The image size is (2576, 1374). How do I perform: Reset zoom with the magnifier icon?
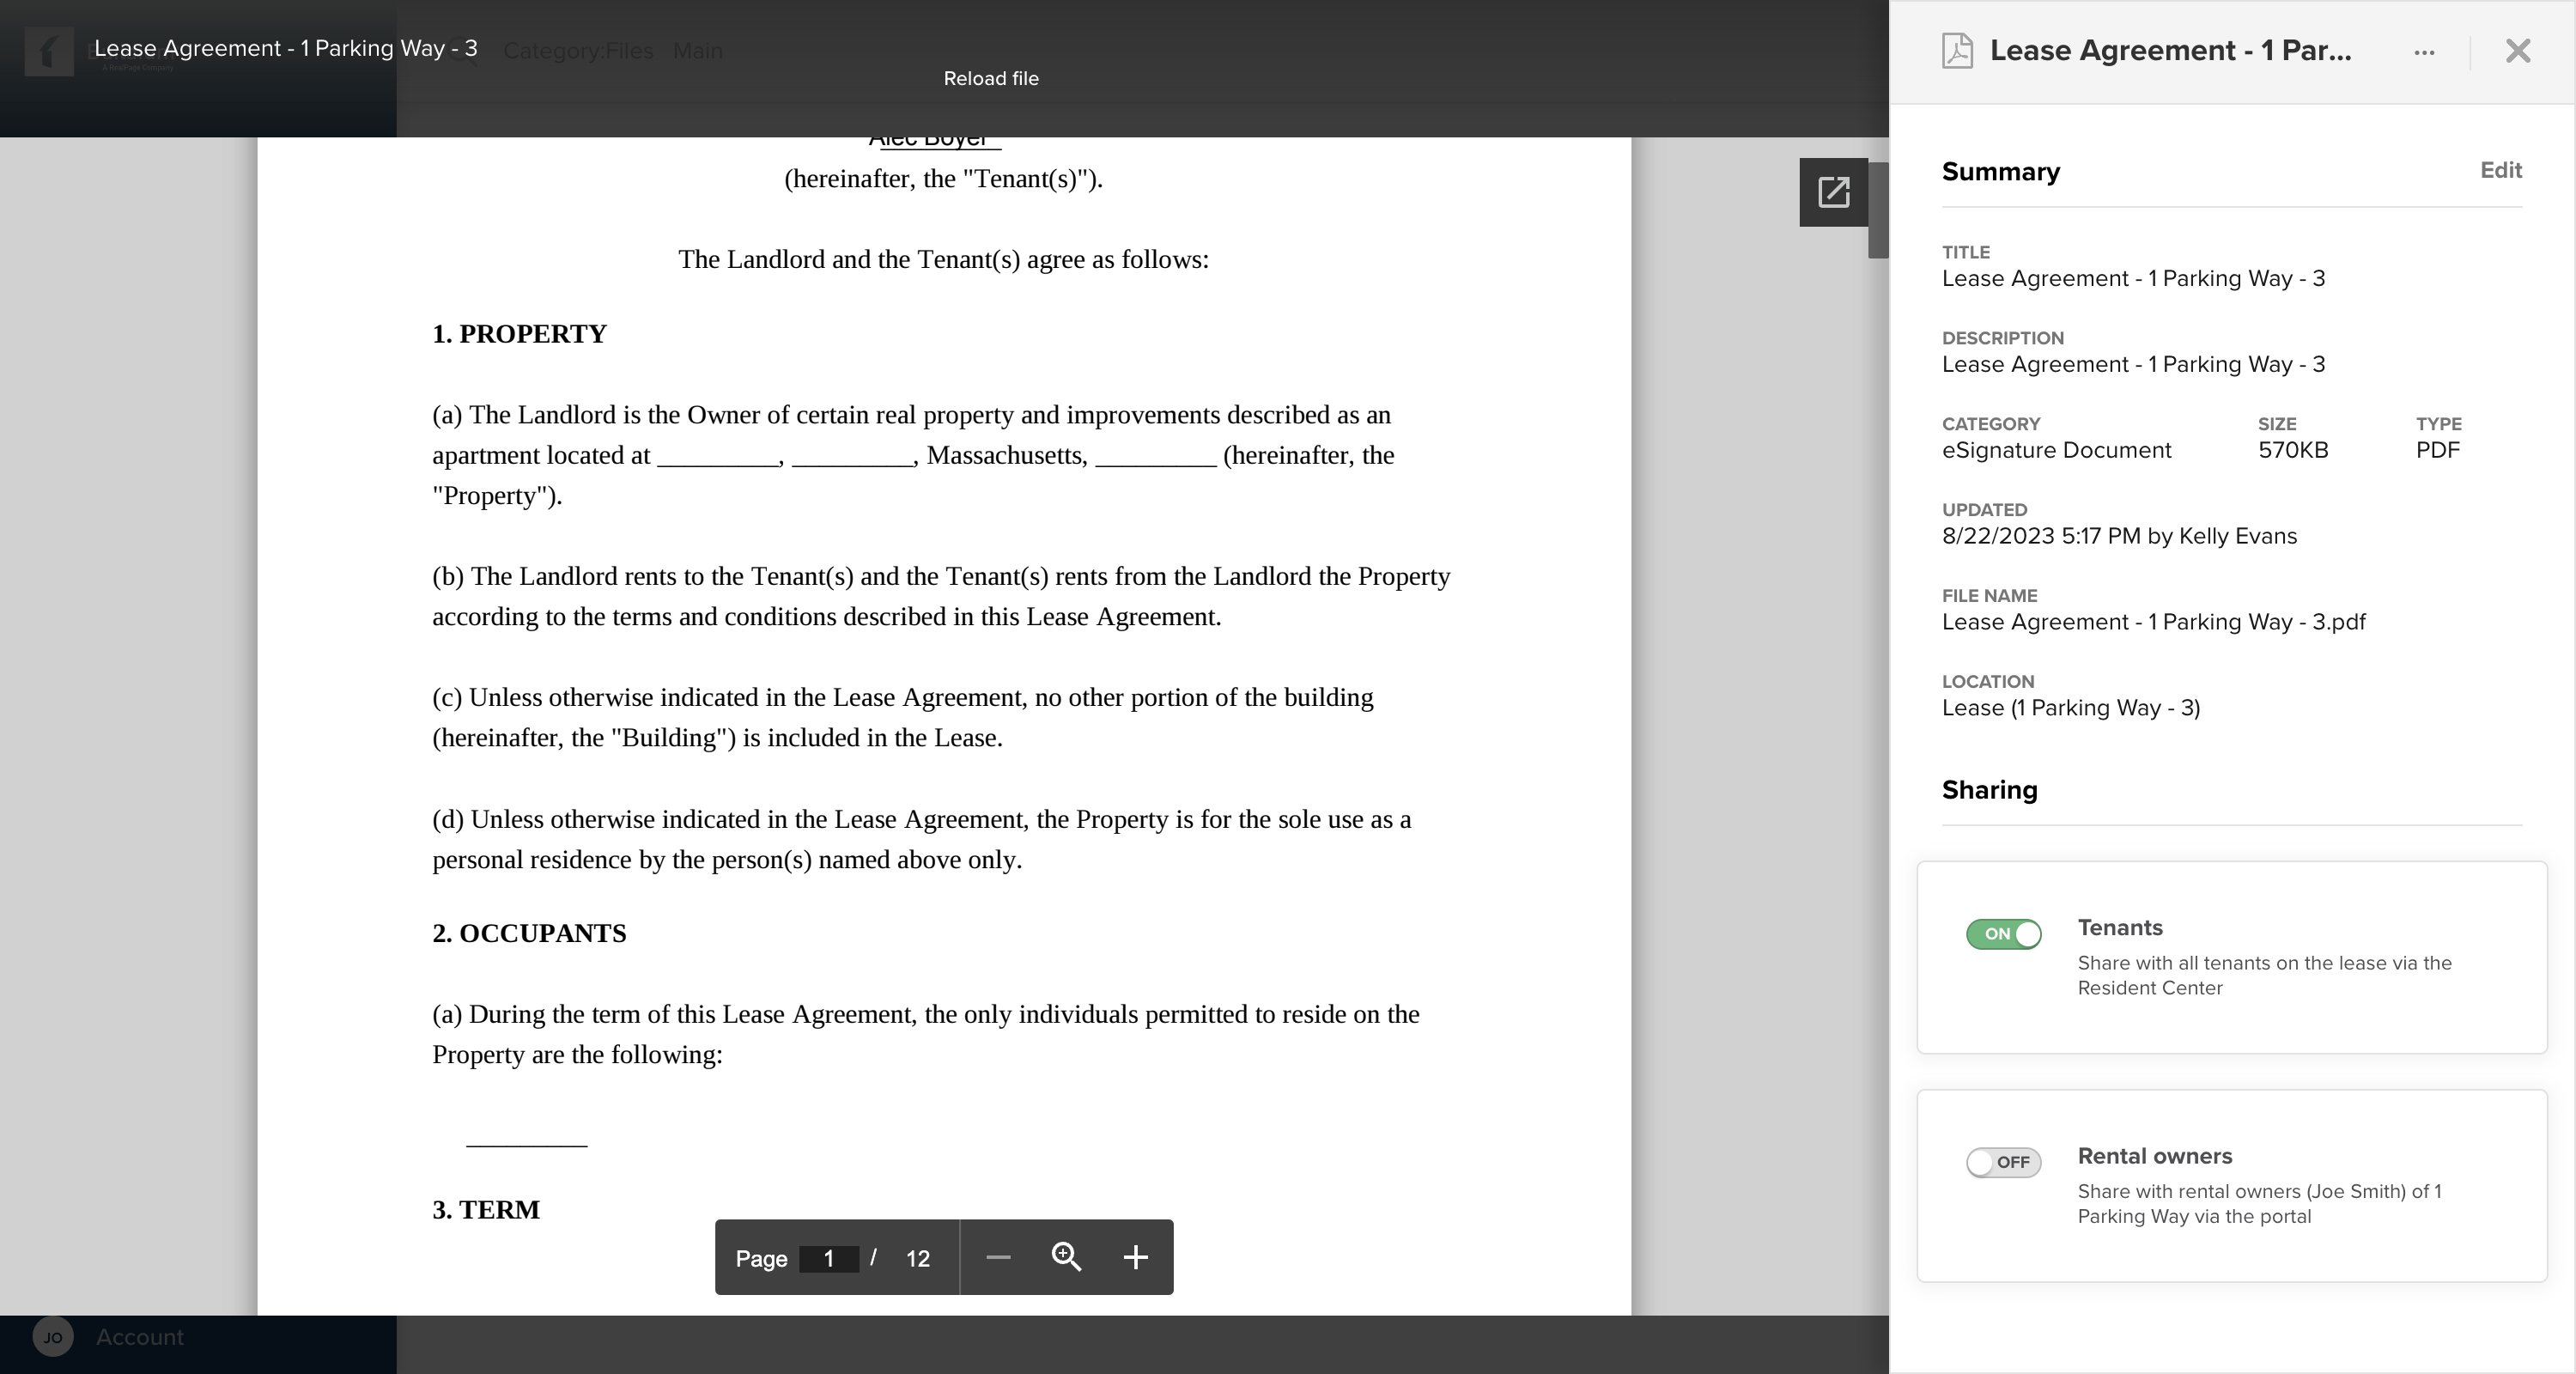click(x=1066, y=1257)
